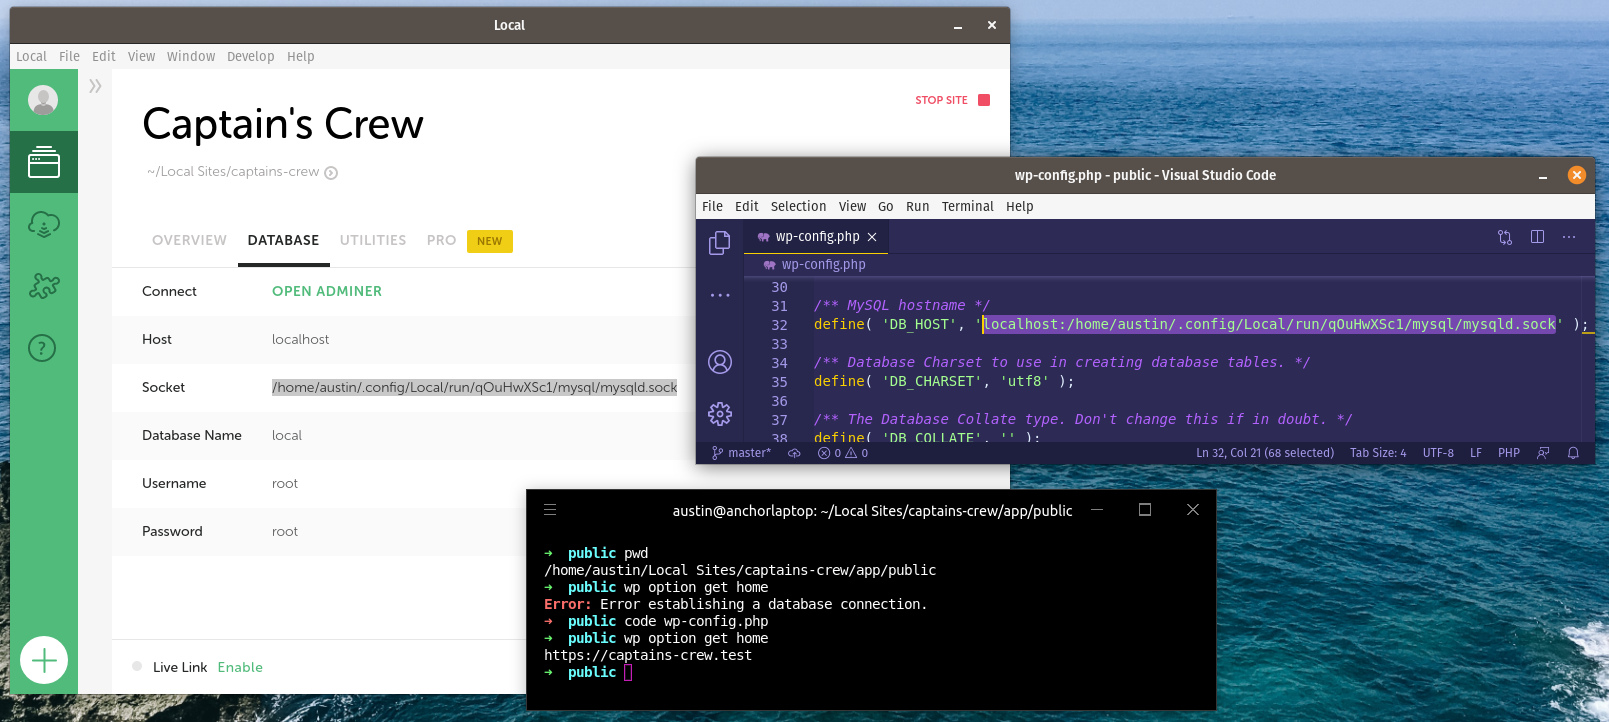Open Local app's File menu
The image size is (1609, 722).
[x=69, y=56]
